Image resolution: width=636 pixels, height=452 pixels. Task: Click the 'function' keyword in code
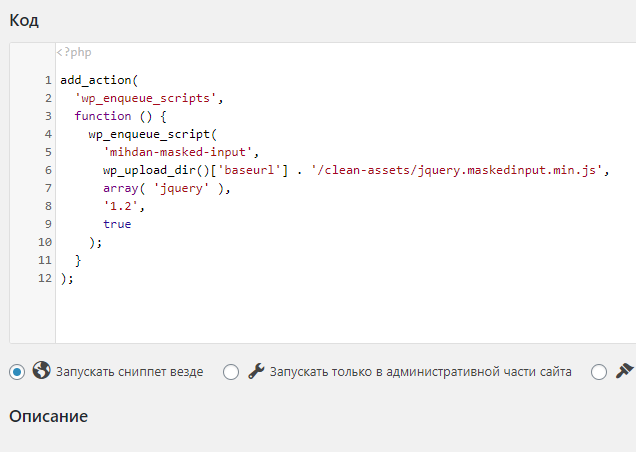pos(103,116)
